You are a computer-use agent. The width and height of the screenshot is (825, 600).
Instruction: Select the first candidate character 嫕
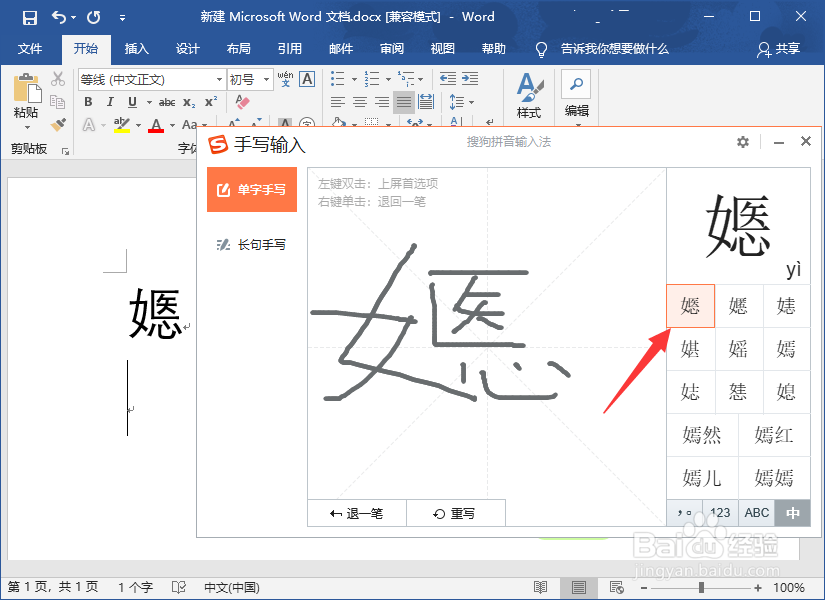click(691, 306)
